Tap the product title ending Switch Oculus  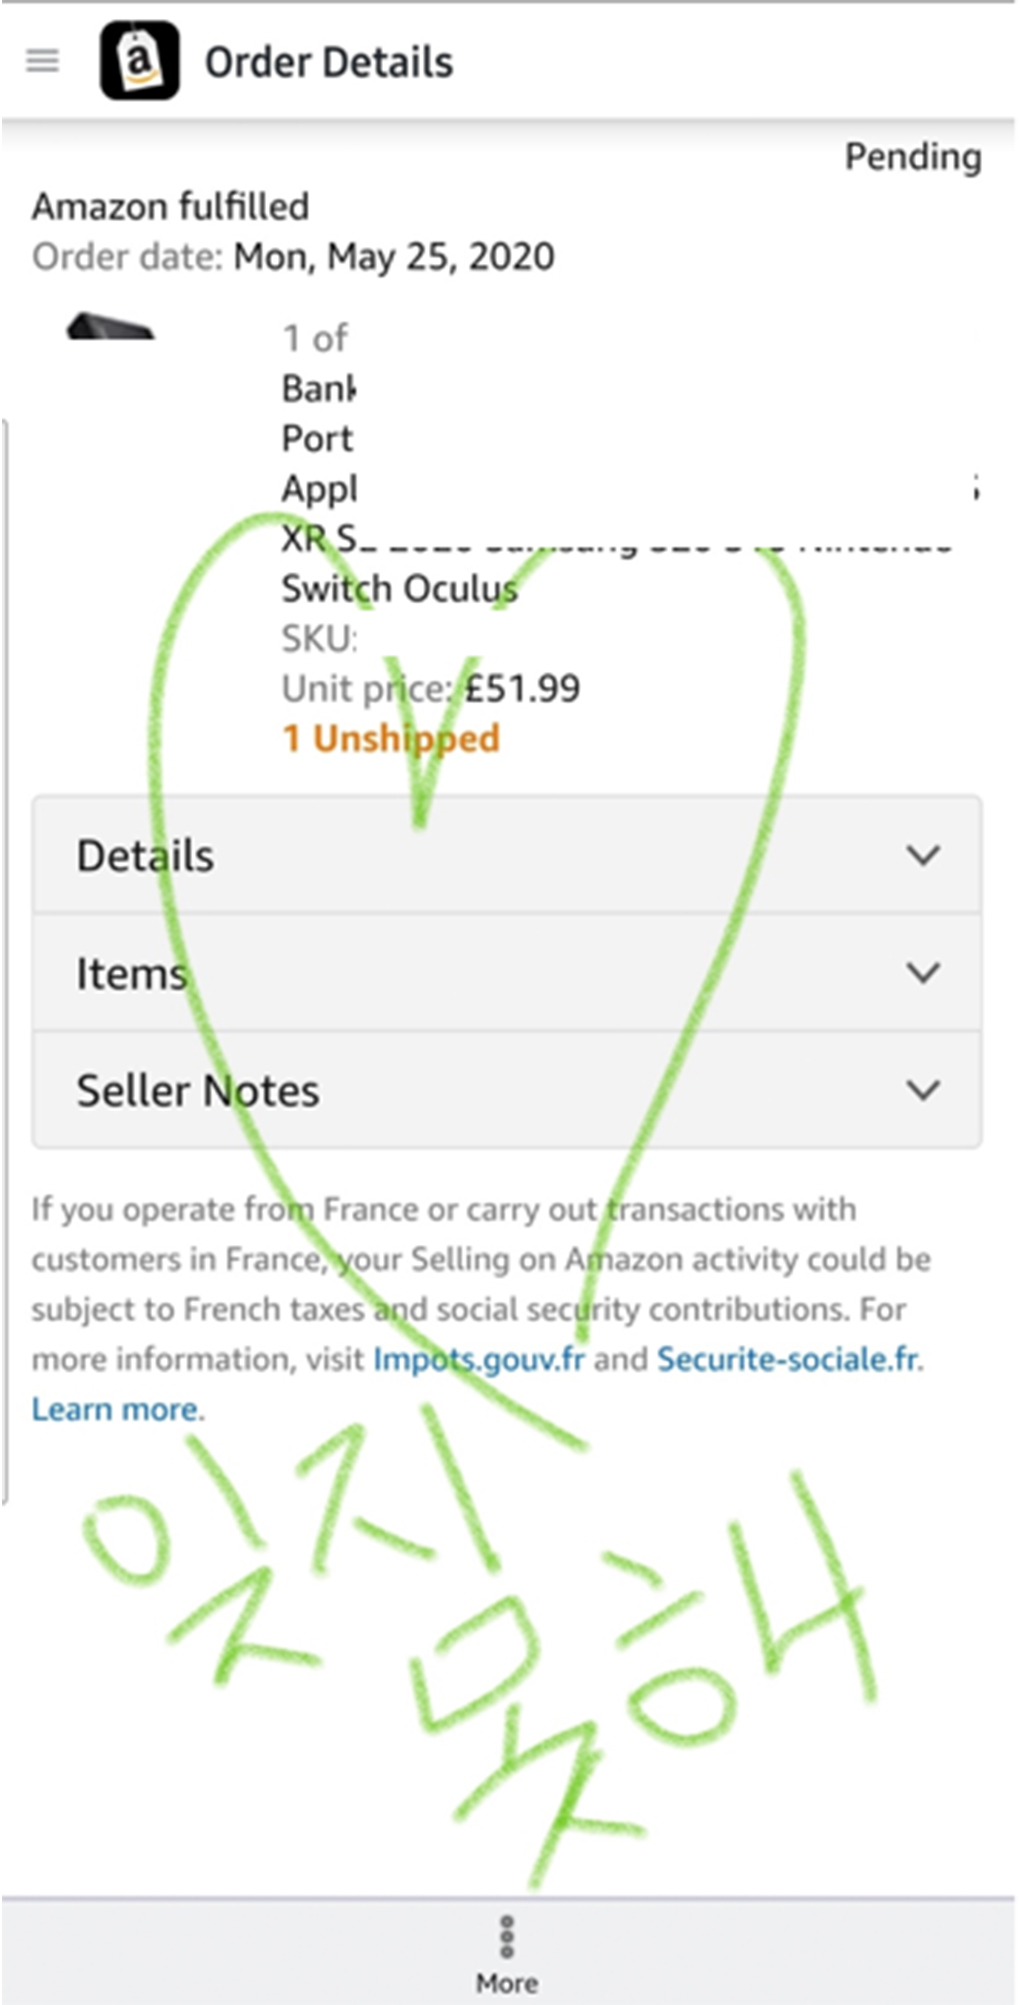click(399, 589)
